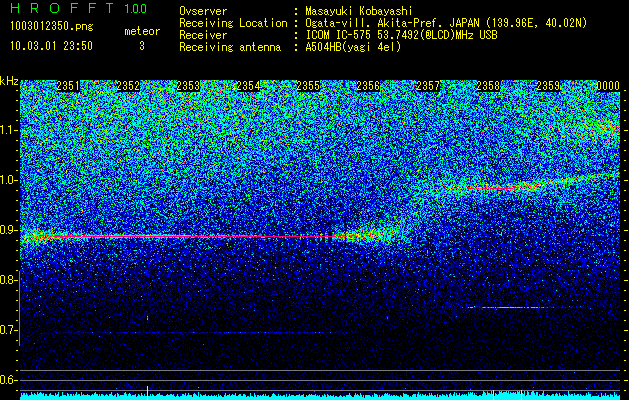Click the 2359 time marker
The width and height of the screenshot is (629, 400).
tap(548, 86)
